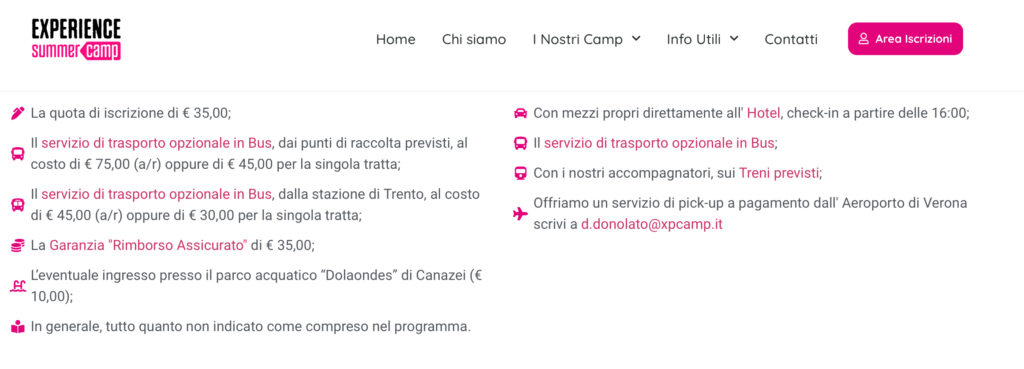Open the Contatti menu item
The height and width of the screenshot is (369, 1024).
[x=791, y=39]
